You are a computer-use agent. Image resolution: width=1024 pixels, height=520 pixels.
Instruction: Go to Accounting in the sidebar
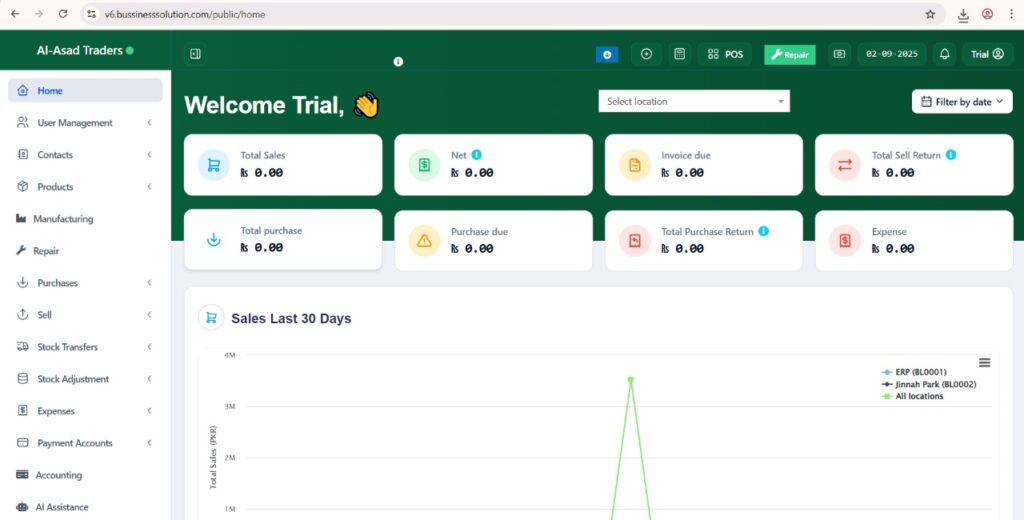coord(58,475)
